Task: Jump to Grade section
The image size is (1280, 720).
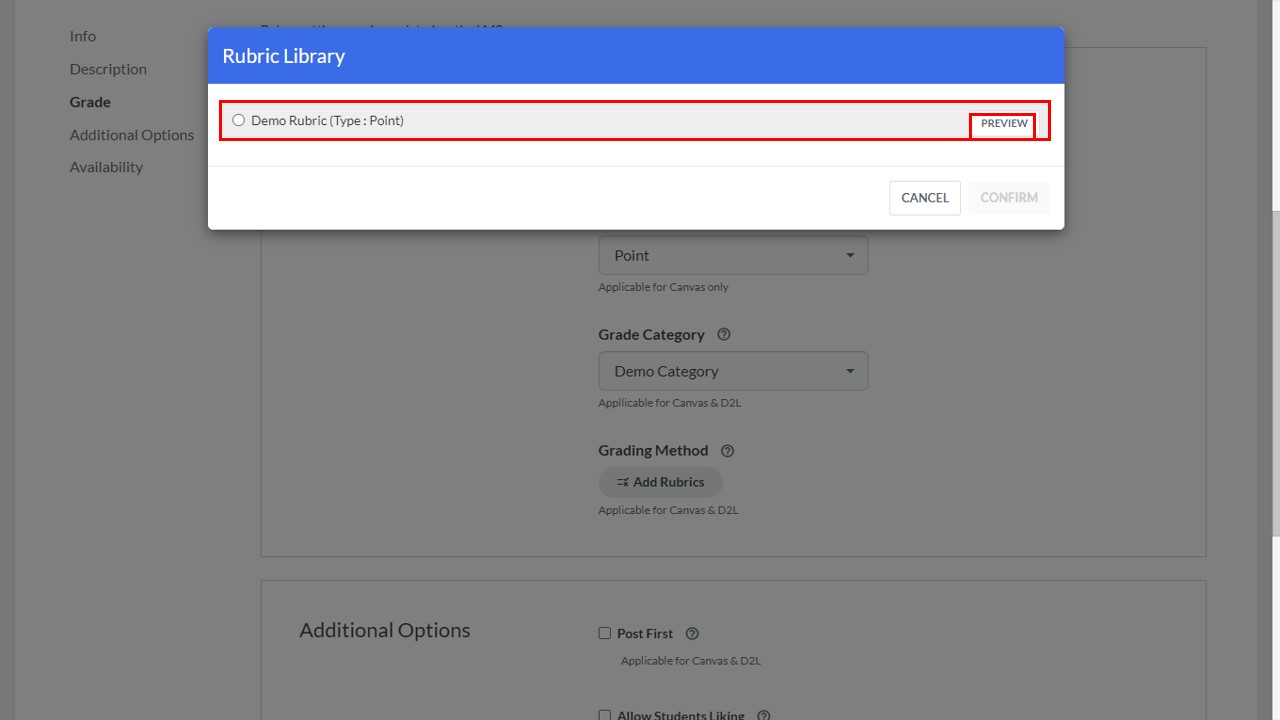Action: [x=90, y=102]
